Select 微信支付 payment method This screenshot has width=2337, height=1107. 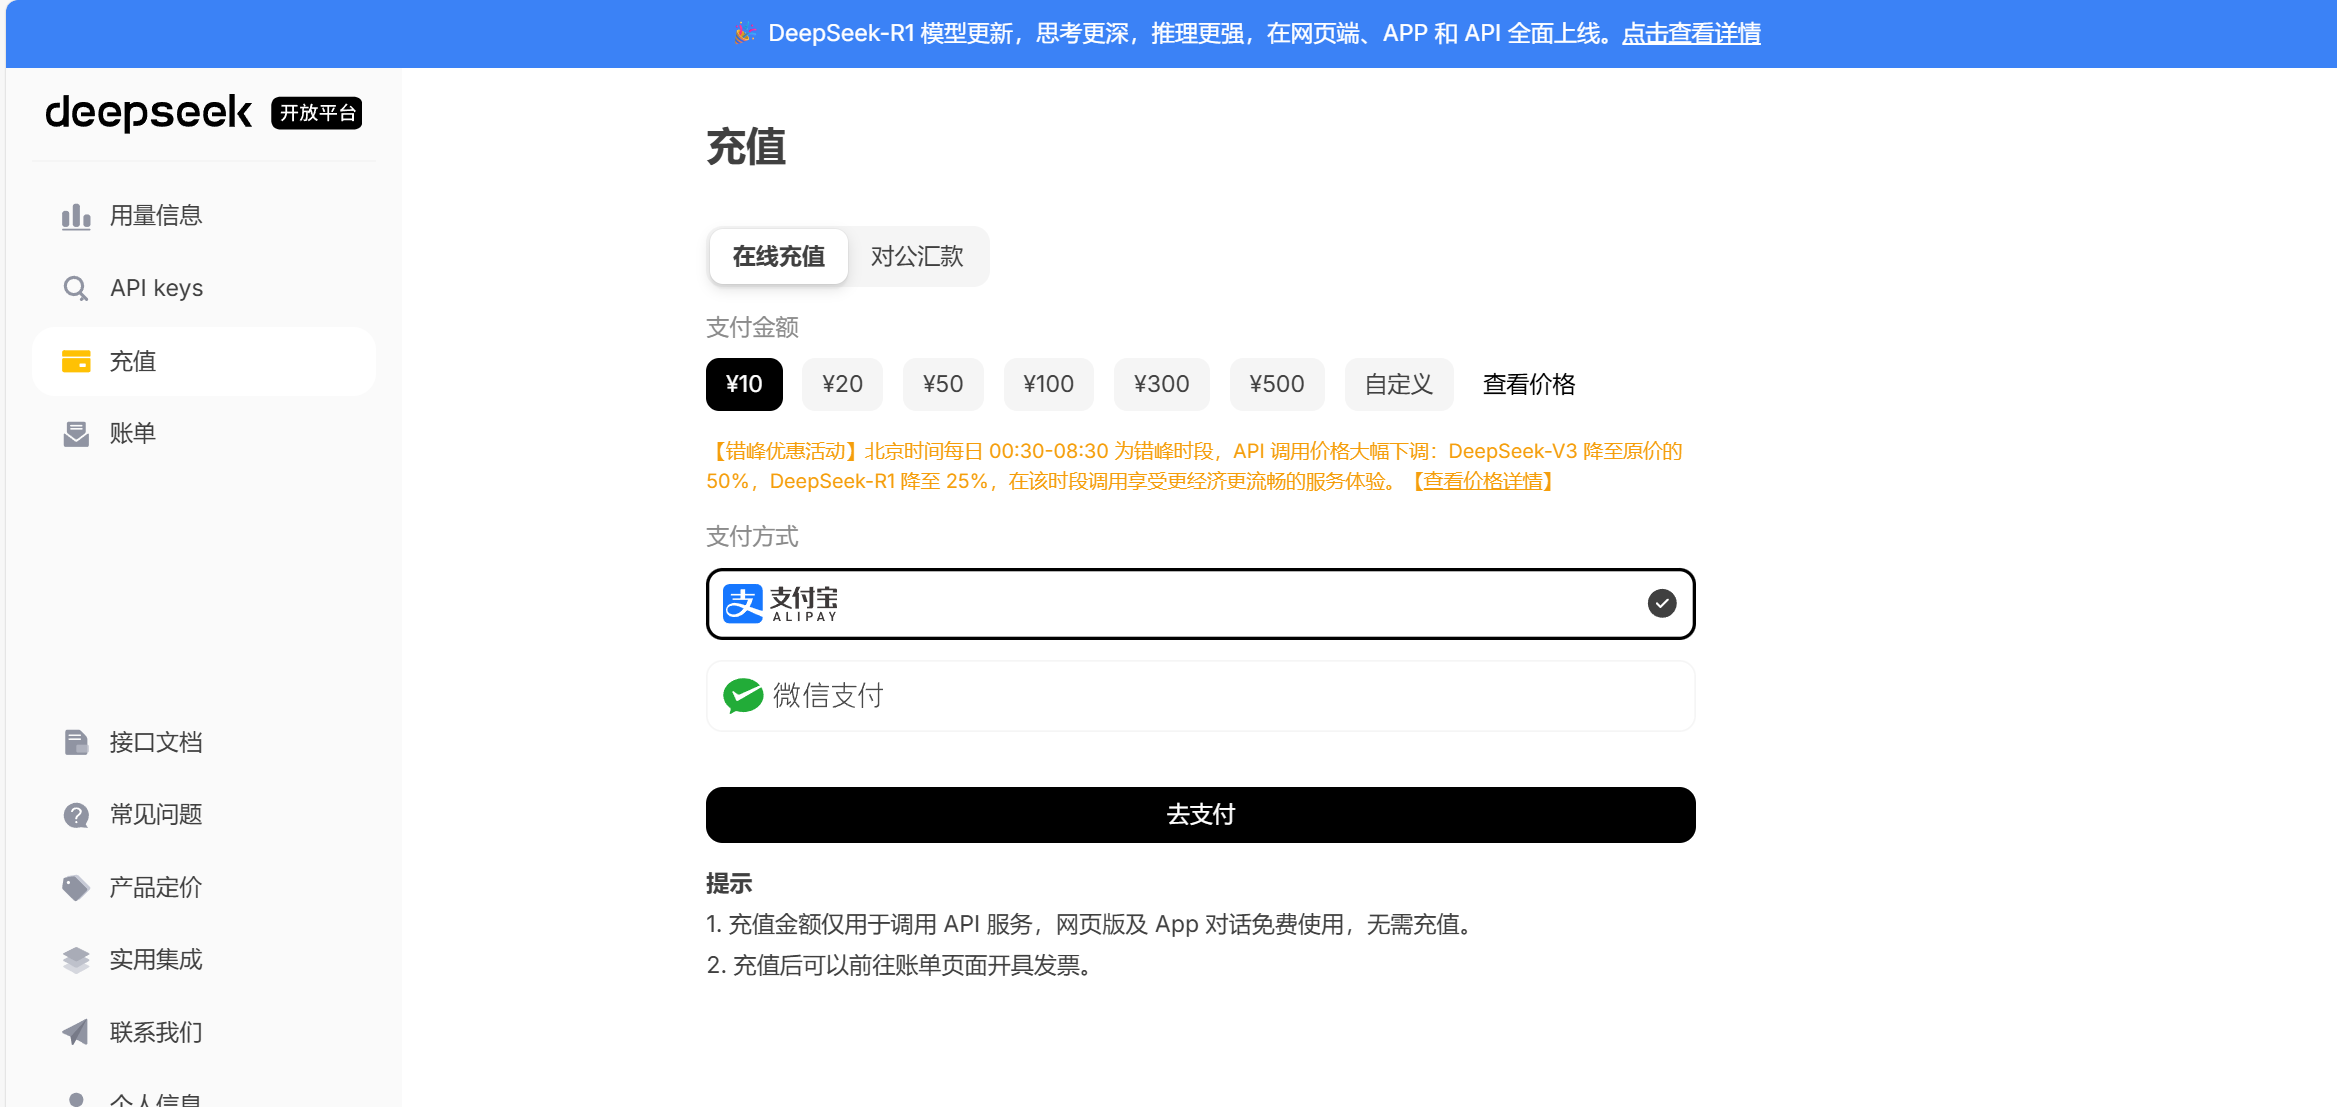pos(1201,696)
